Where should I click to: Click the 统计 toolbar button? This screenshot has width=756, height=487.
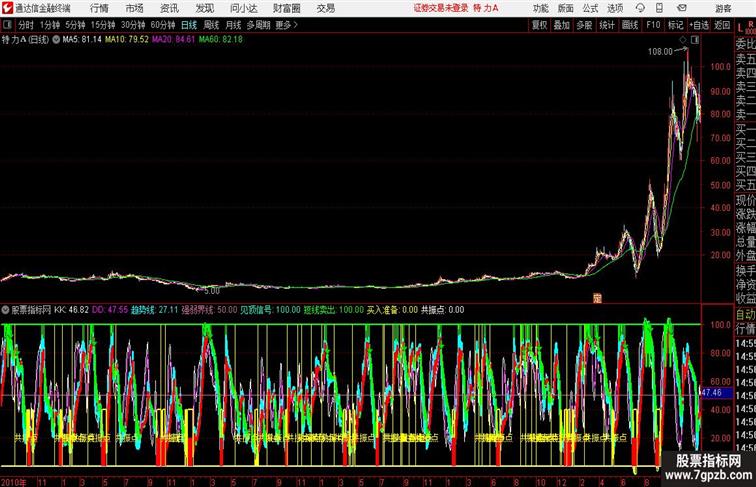(607, 25)
